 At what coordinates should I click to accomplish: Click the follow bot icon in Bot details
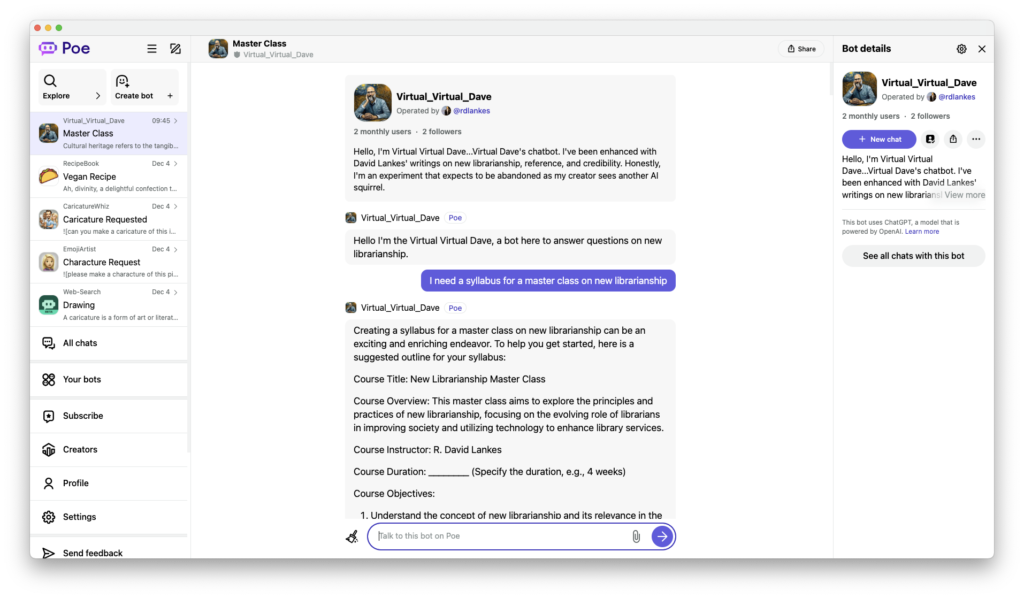930,139
